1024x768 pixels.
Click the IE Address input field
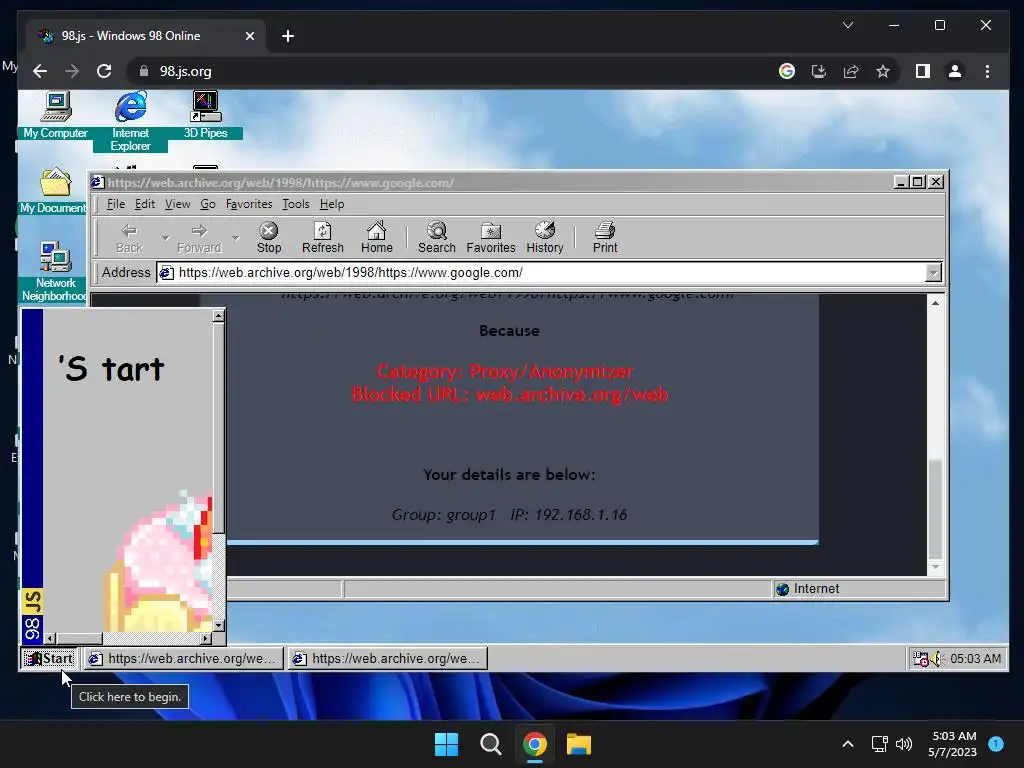pos(542,273)
